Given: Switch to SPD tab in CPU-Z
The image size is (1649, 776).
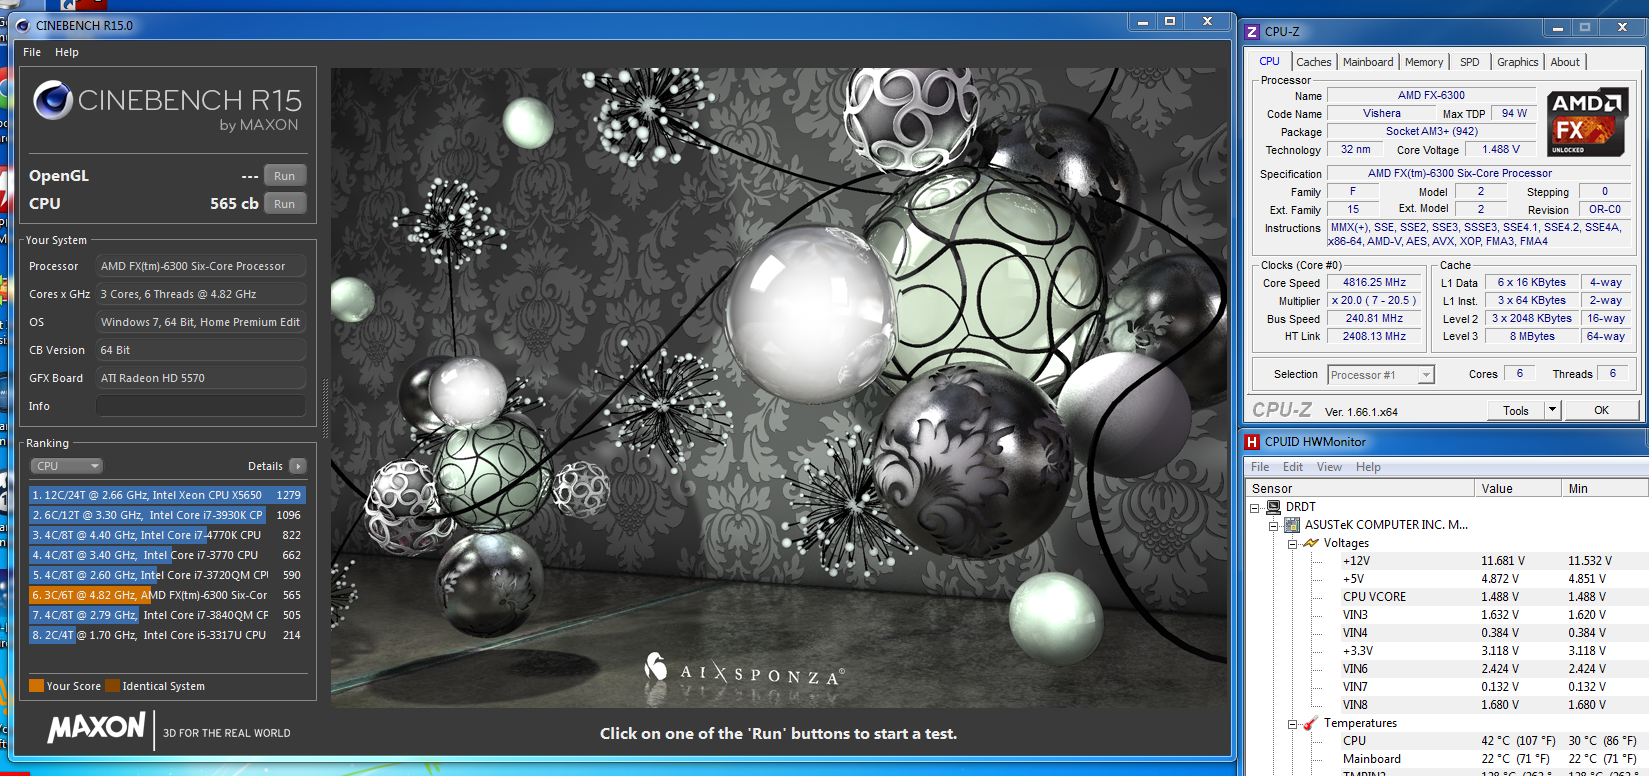Looking at the screenshot, I should tap(1469, 62).
